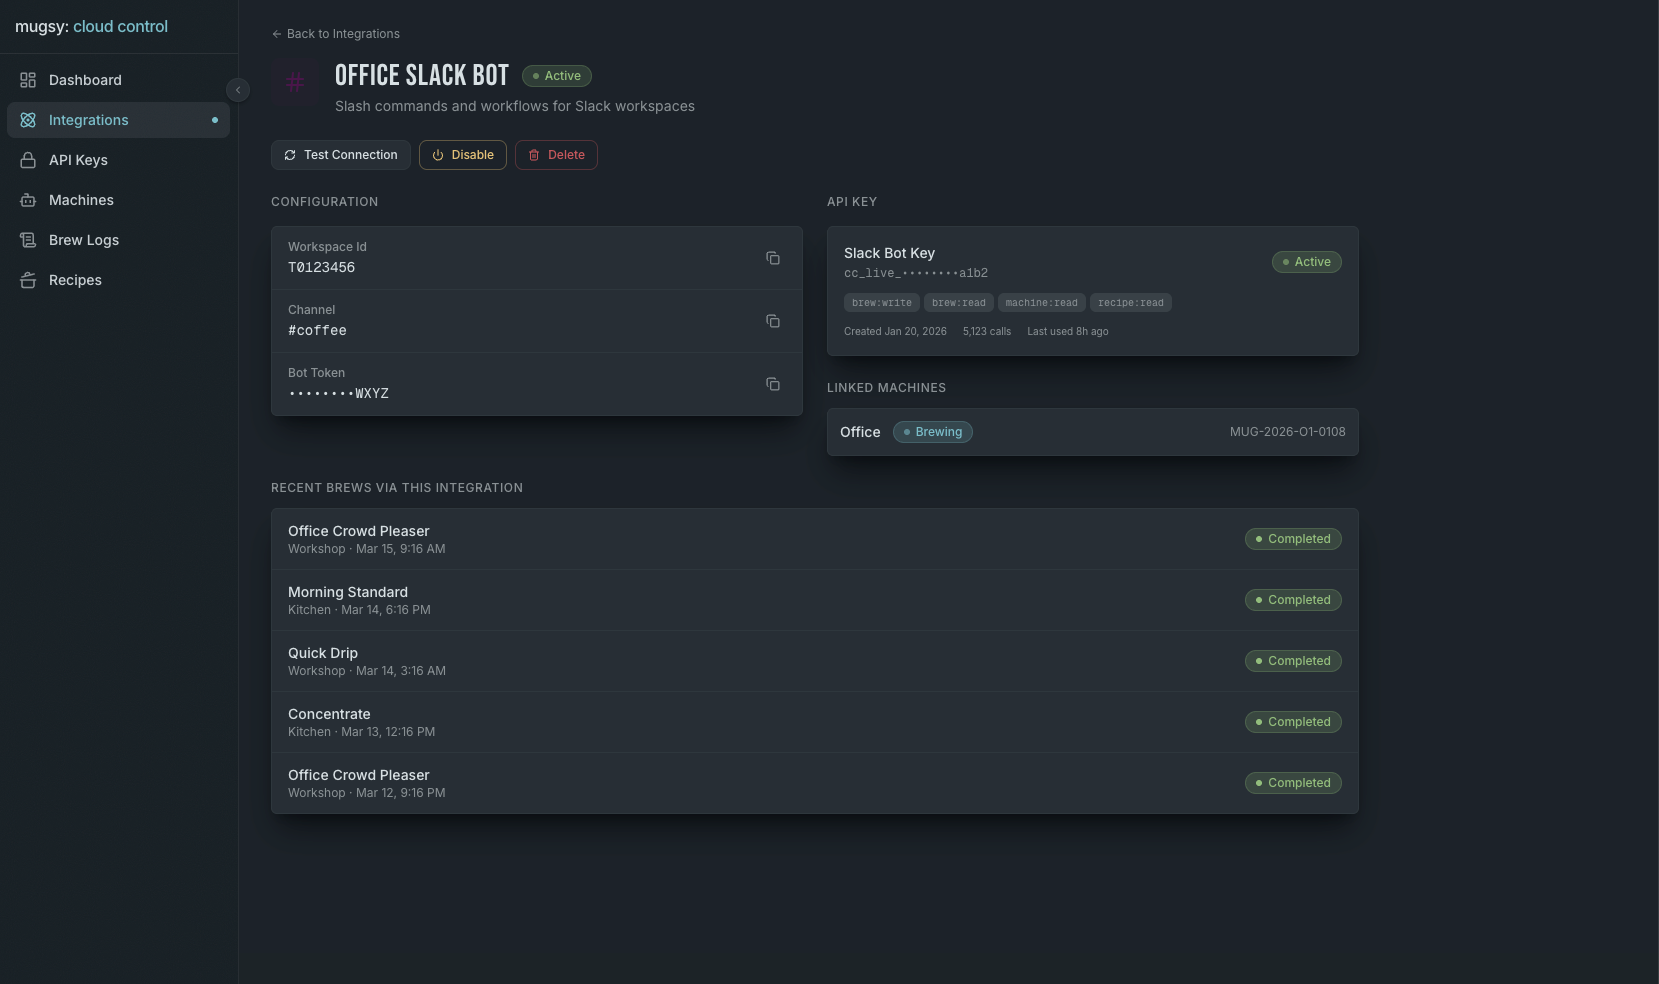Viewport: 1659px width, 984px height.
Task: Click Completed badge on Concentrate row
Action: tap(1293, 722)
